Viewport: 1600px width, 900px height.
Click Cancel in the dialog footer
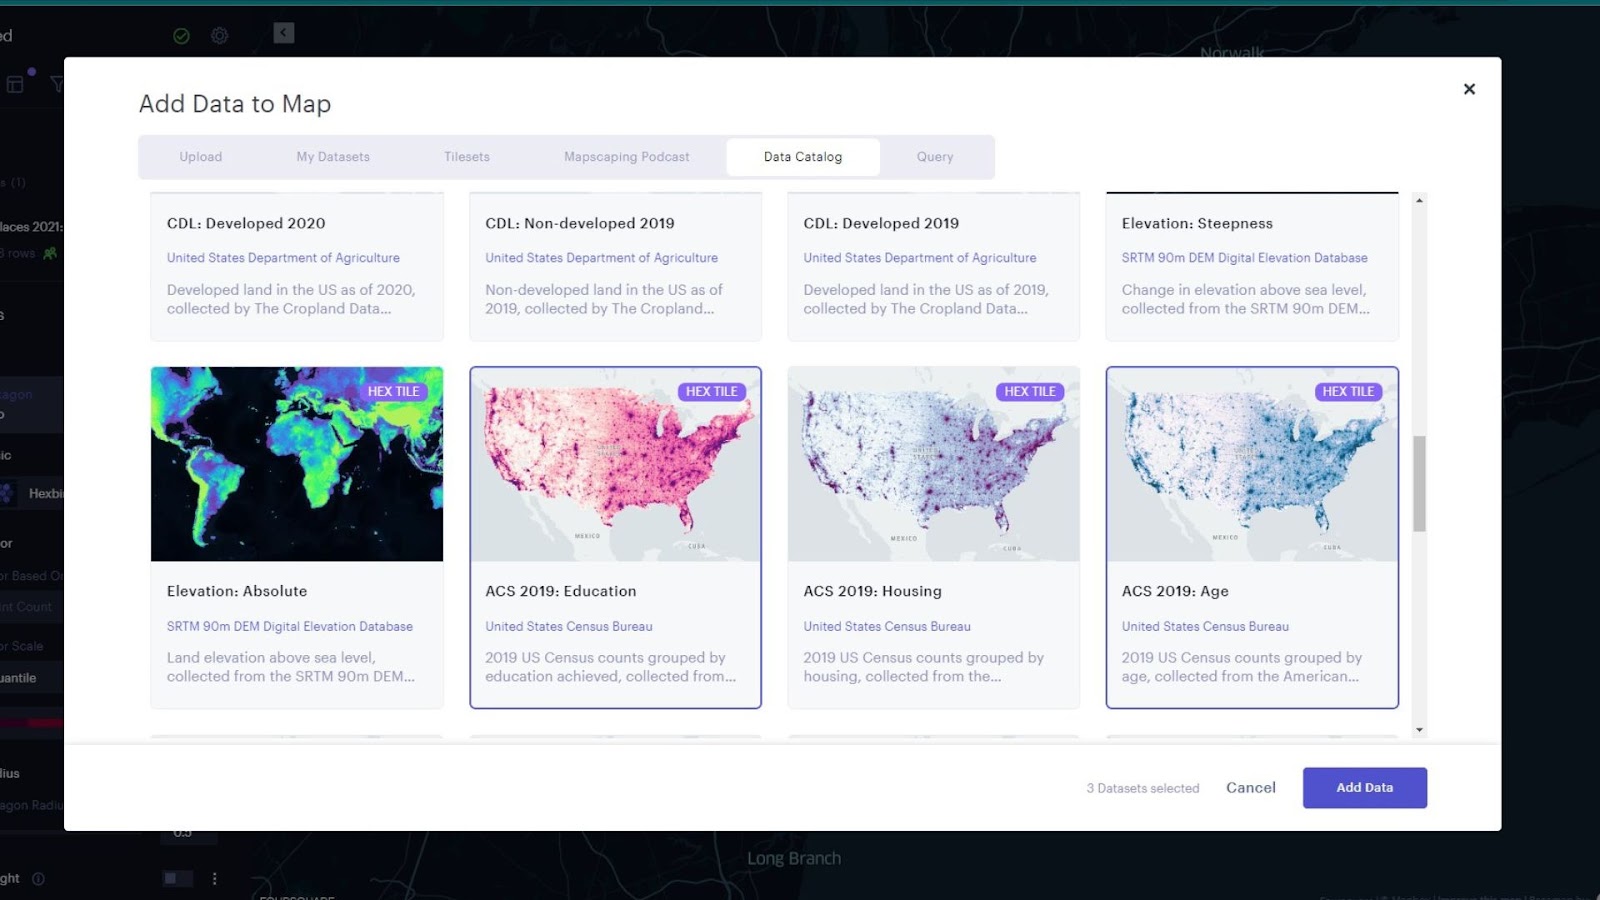coord(1250,788)
